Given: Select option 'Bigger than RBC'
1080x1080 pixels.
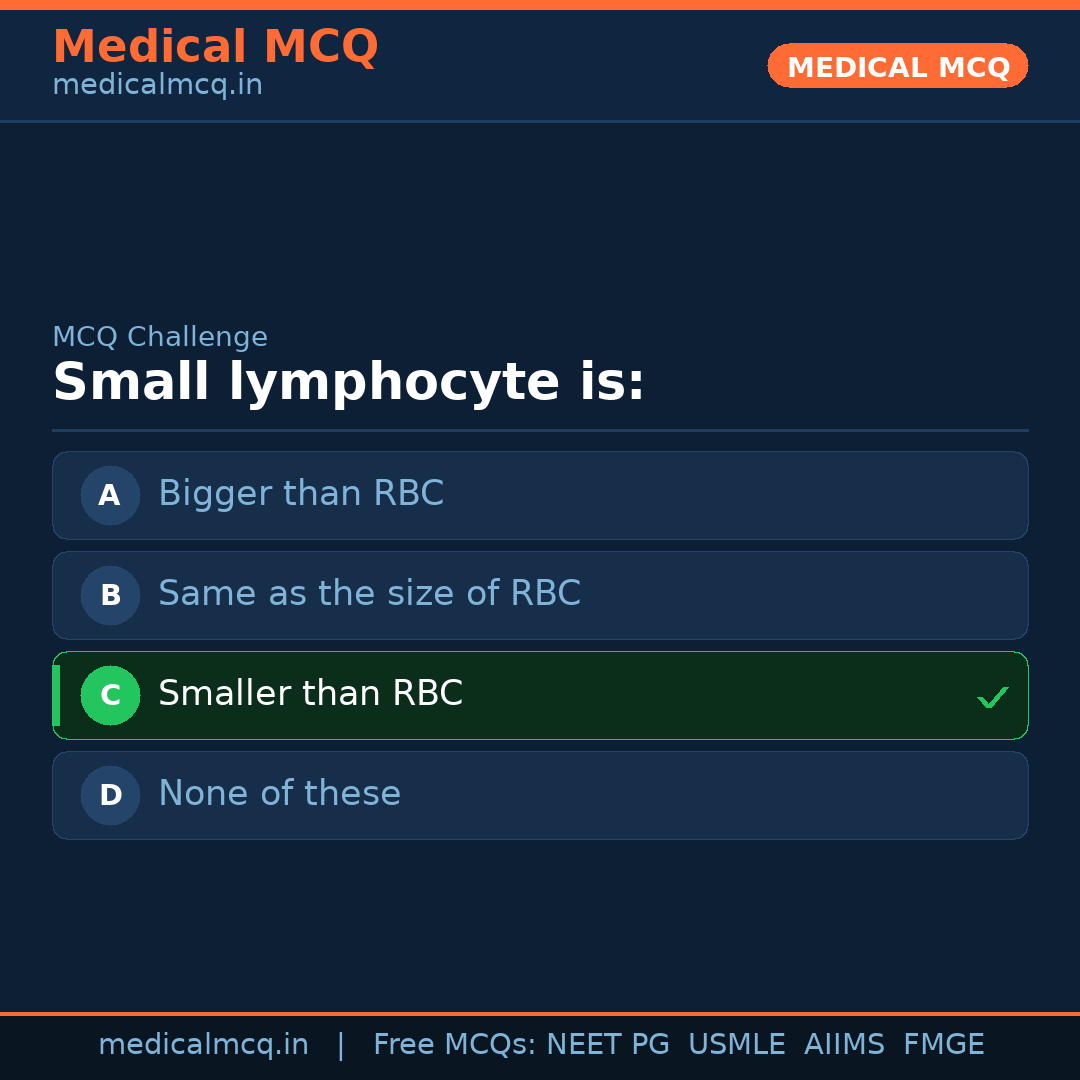Looking at the screenshot, I should (x=300, y=494).
